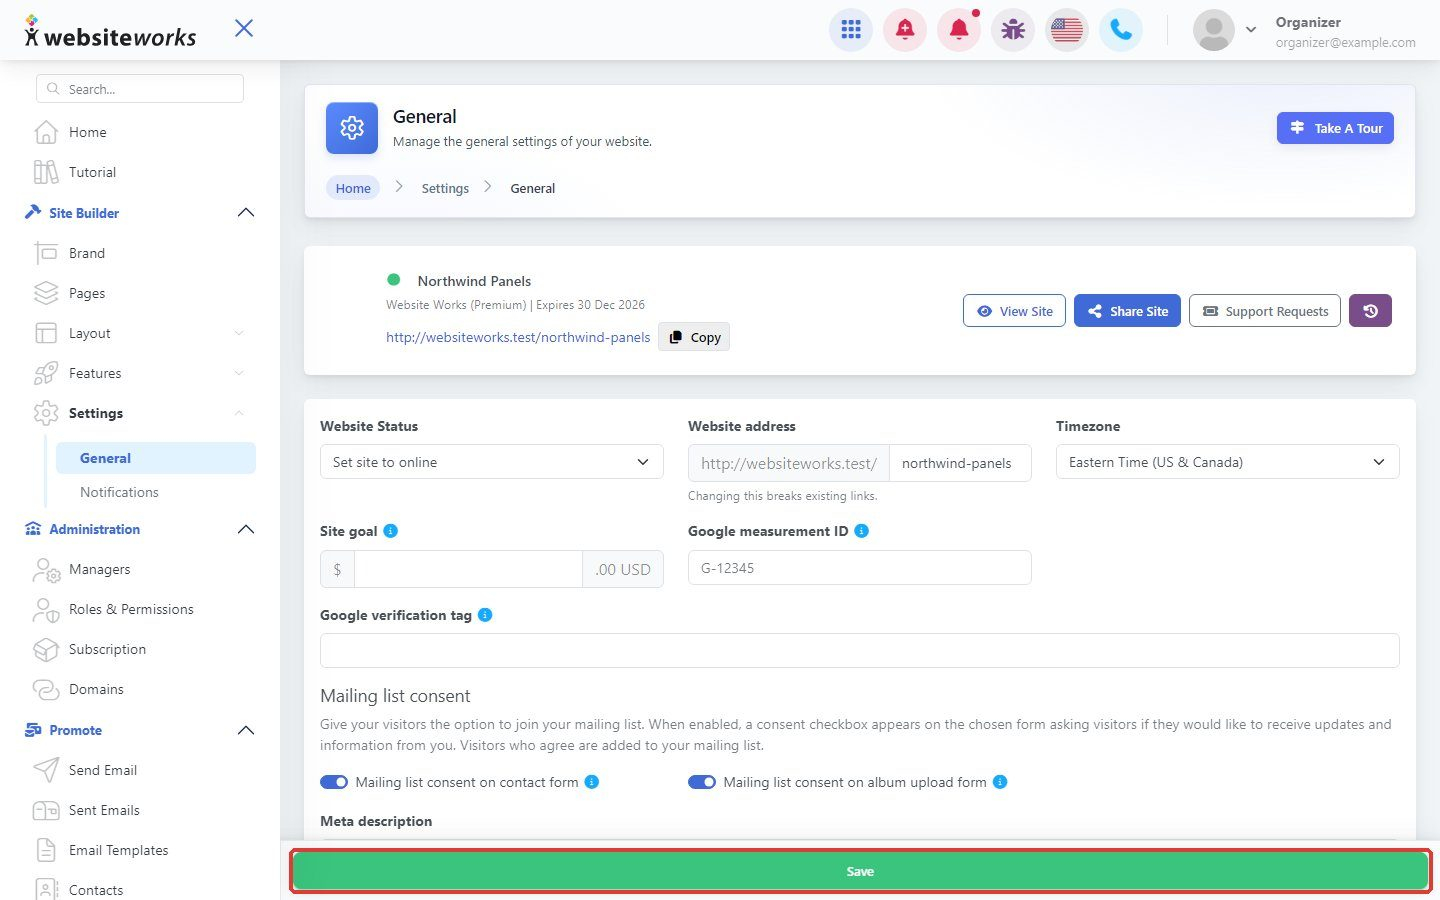Click the bug report icon
1440x900 pixels.
click(1013, 30)
